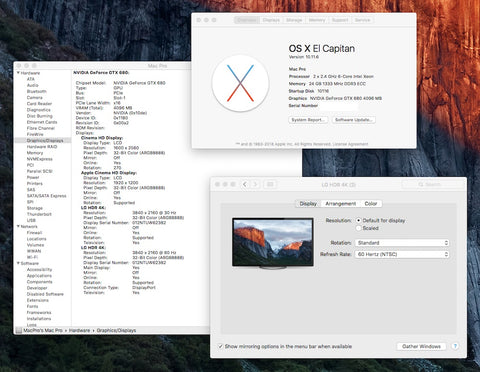
Task: Switch to the Overview tab in About This Mac
Action: (247, 20)
